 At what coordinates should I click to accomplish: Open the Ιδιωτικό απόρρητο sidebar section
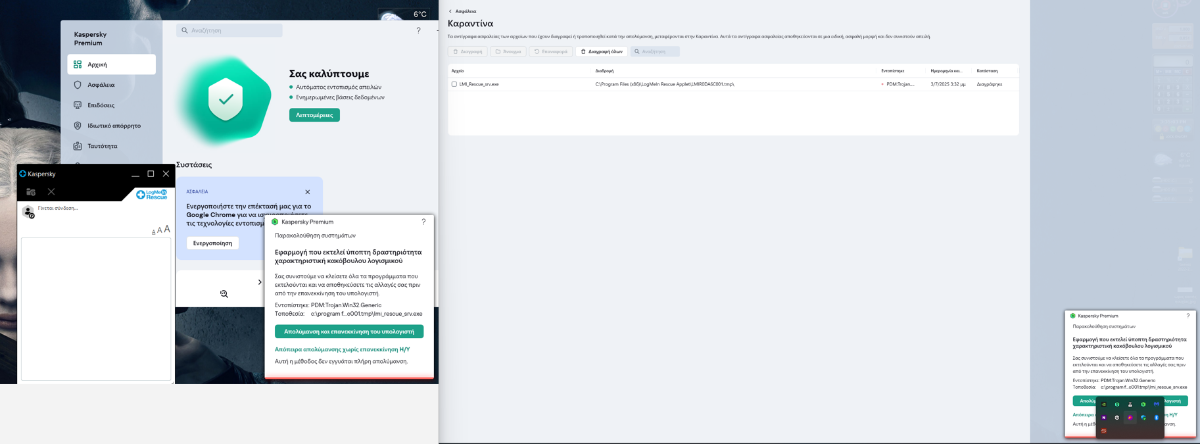(112, 126)
